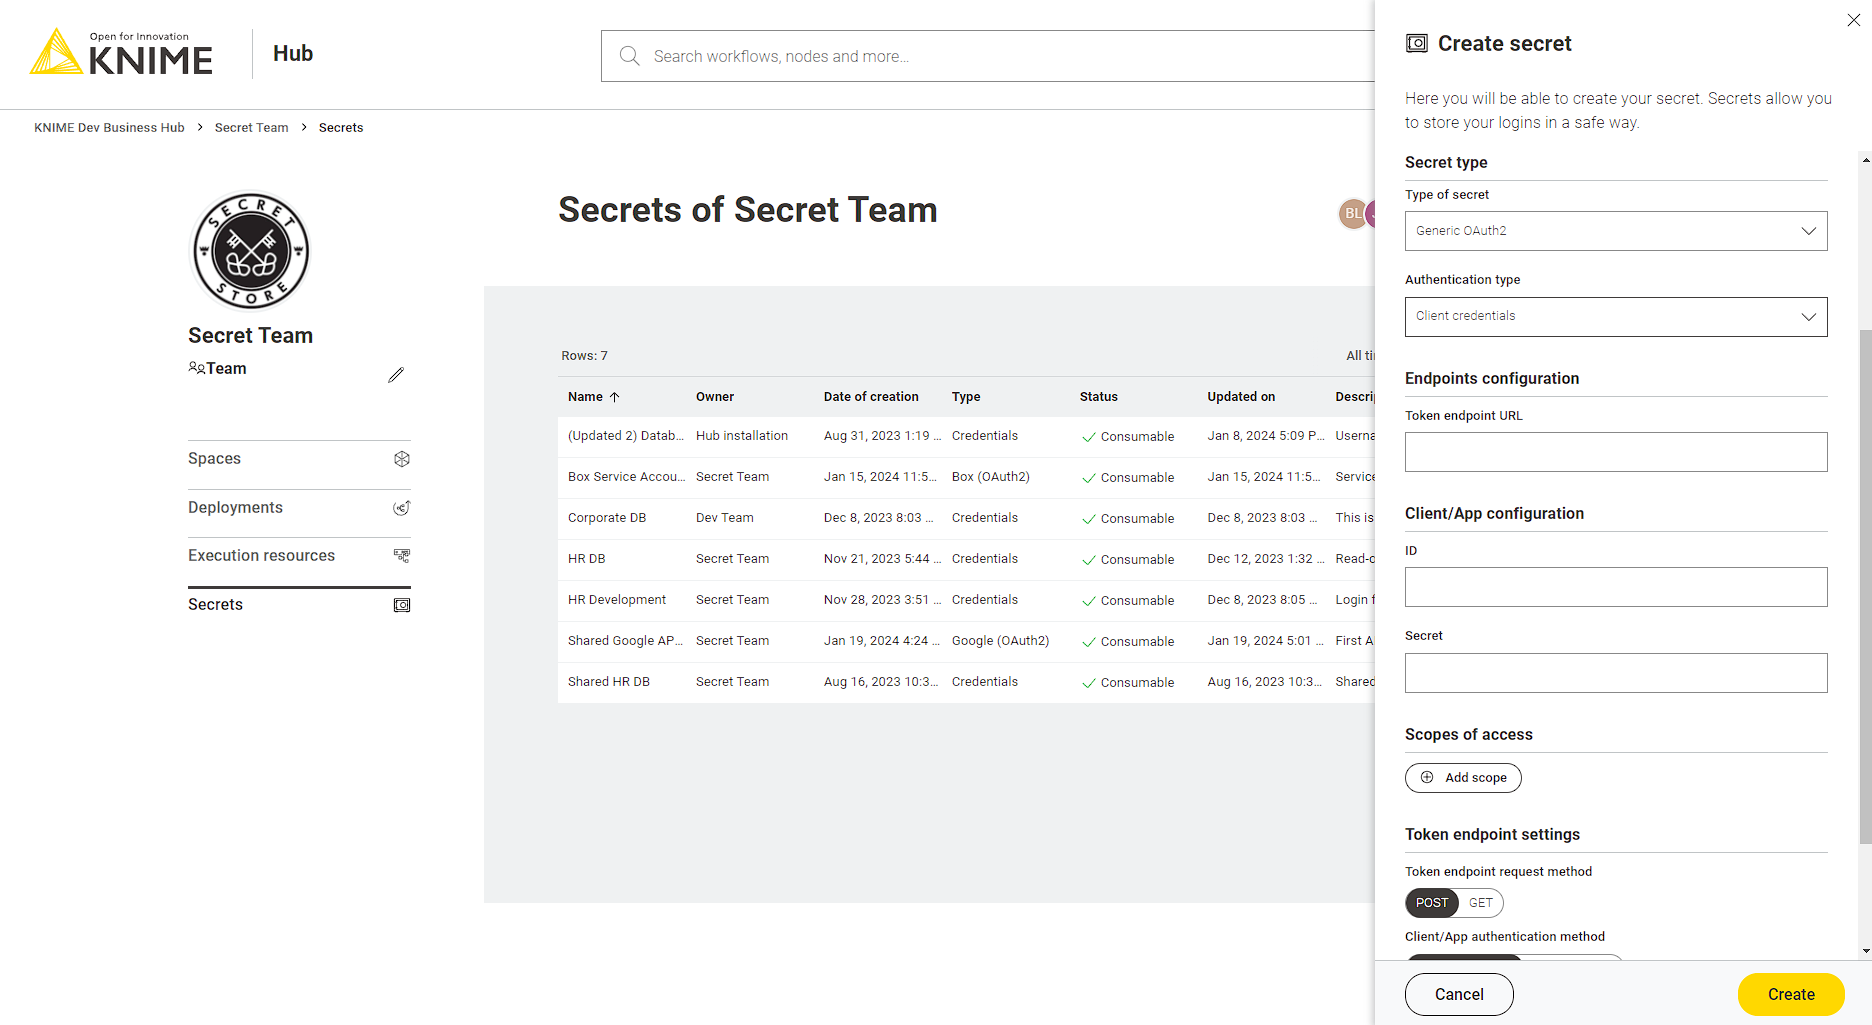Click the Rows: 7 label

tap(585, 356)
